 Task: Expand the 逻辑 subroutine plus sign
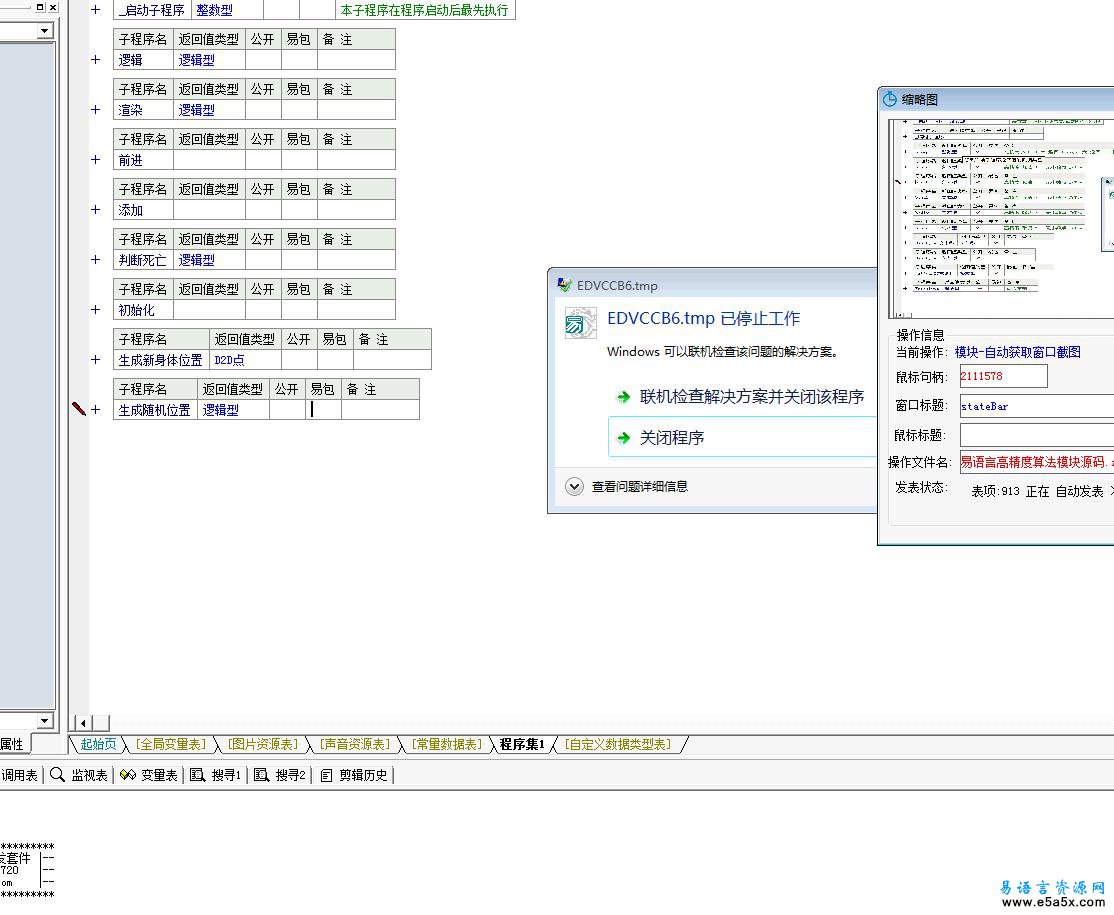pos(95,60)
